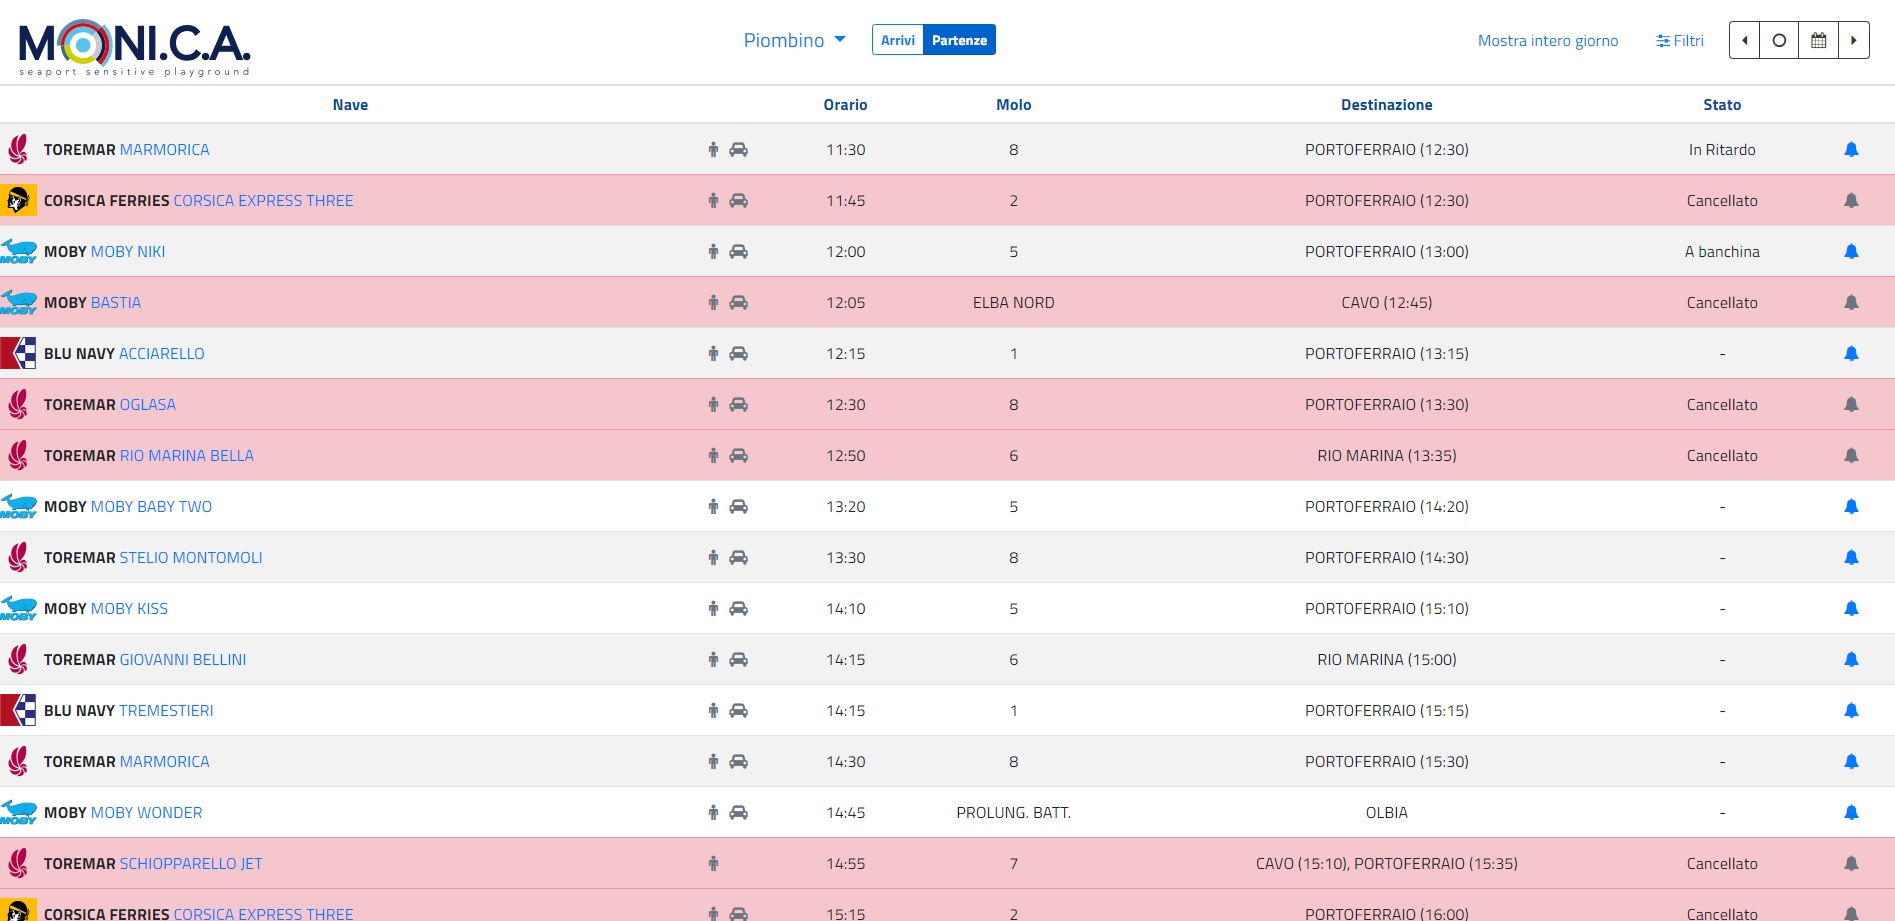Click the Orario column header
The height and width of the screenshot is (921, 1895).
click(845, 105)
